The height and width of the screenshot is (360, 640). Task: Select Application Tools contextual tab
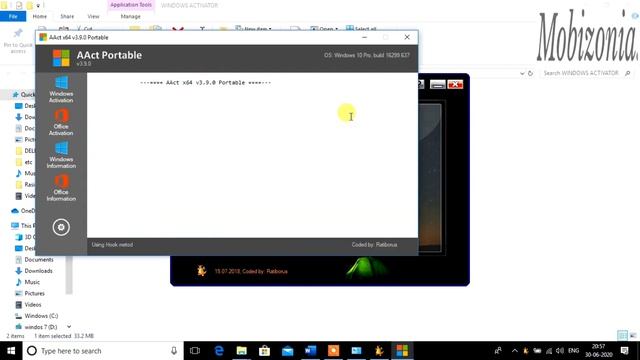tap(131, 5)
